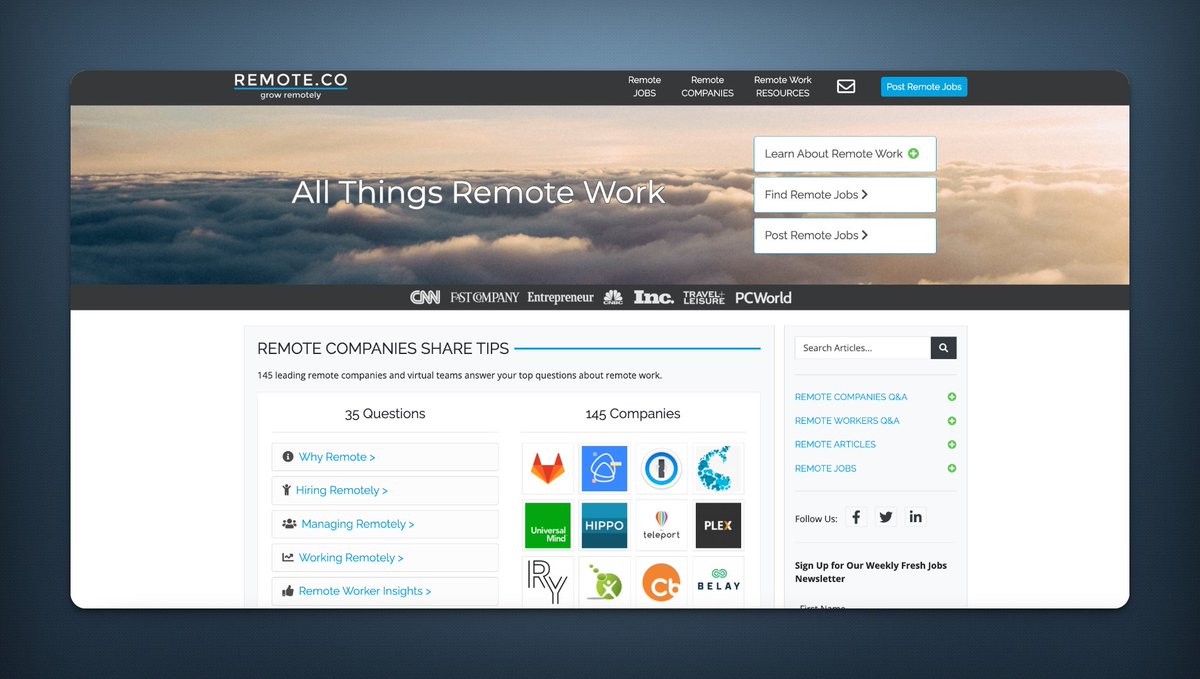Click the PCWorld press logo
1200x679 pixels.
763,297
